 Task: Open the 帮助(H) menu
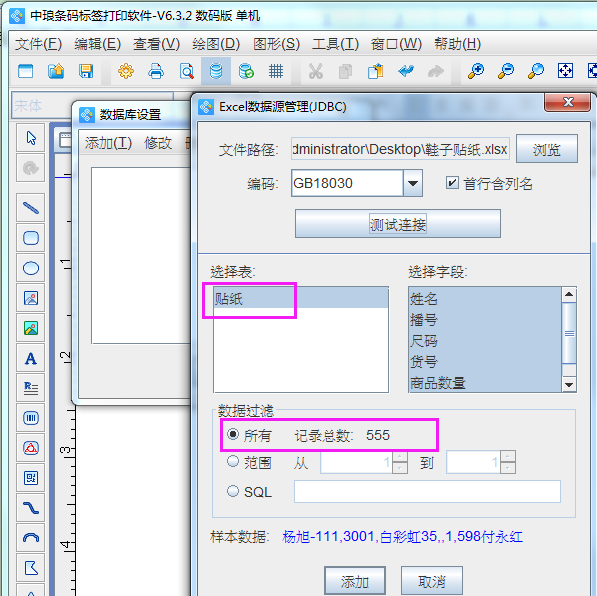pyautogui.click(x=458, y=44)
